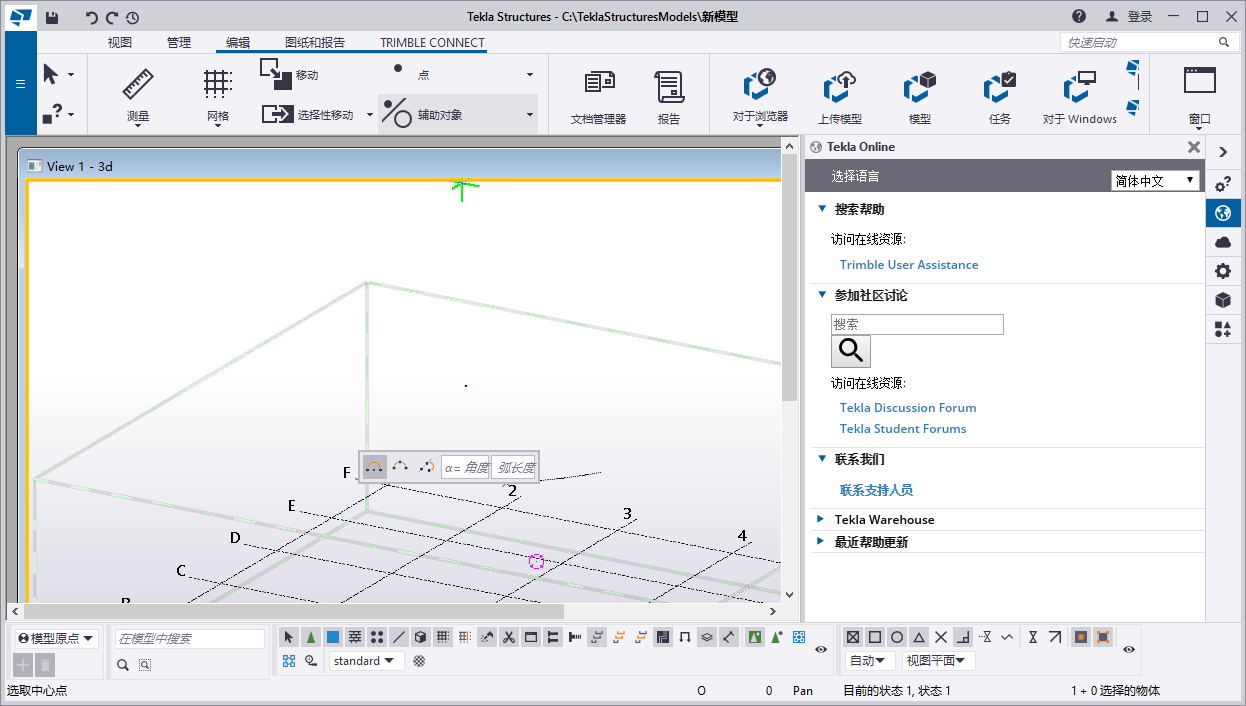
Task: Switch to the TRIMBLE CONNECT tab
Action: (x=432, y=42)
